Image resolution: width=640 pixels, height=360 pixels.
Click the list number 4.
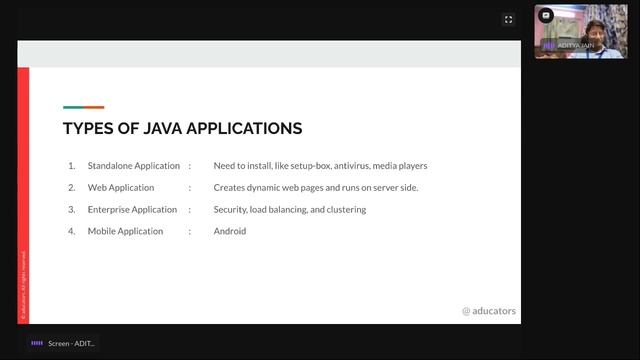click(x=71, y=231)
